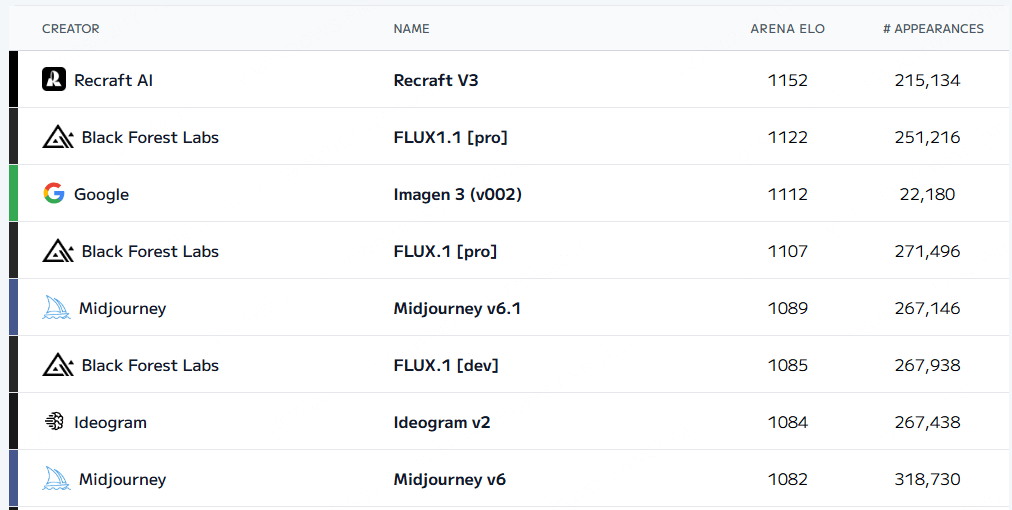This screenshot has height=510, width=1012.
Task: Click Black Forest Labs logo beside FLUX.1 [dev]
Action: coord(58,365)
